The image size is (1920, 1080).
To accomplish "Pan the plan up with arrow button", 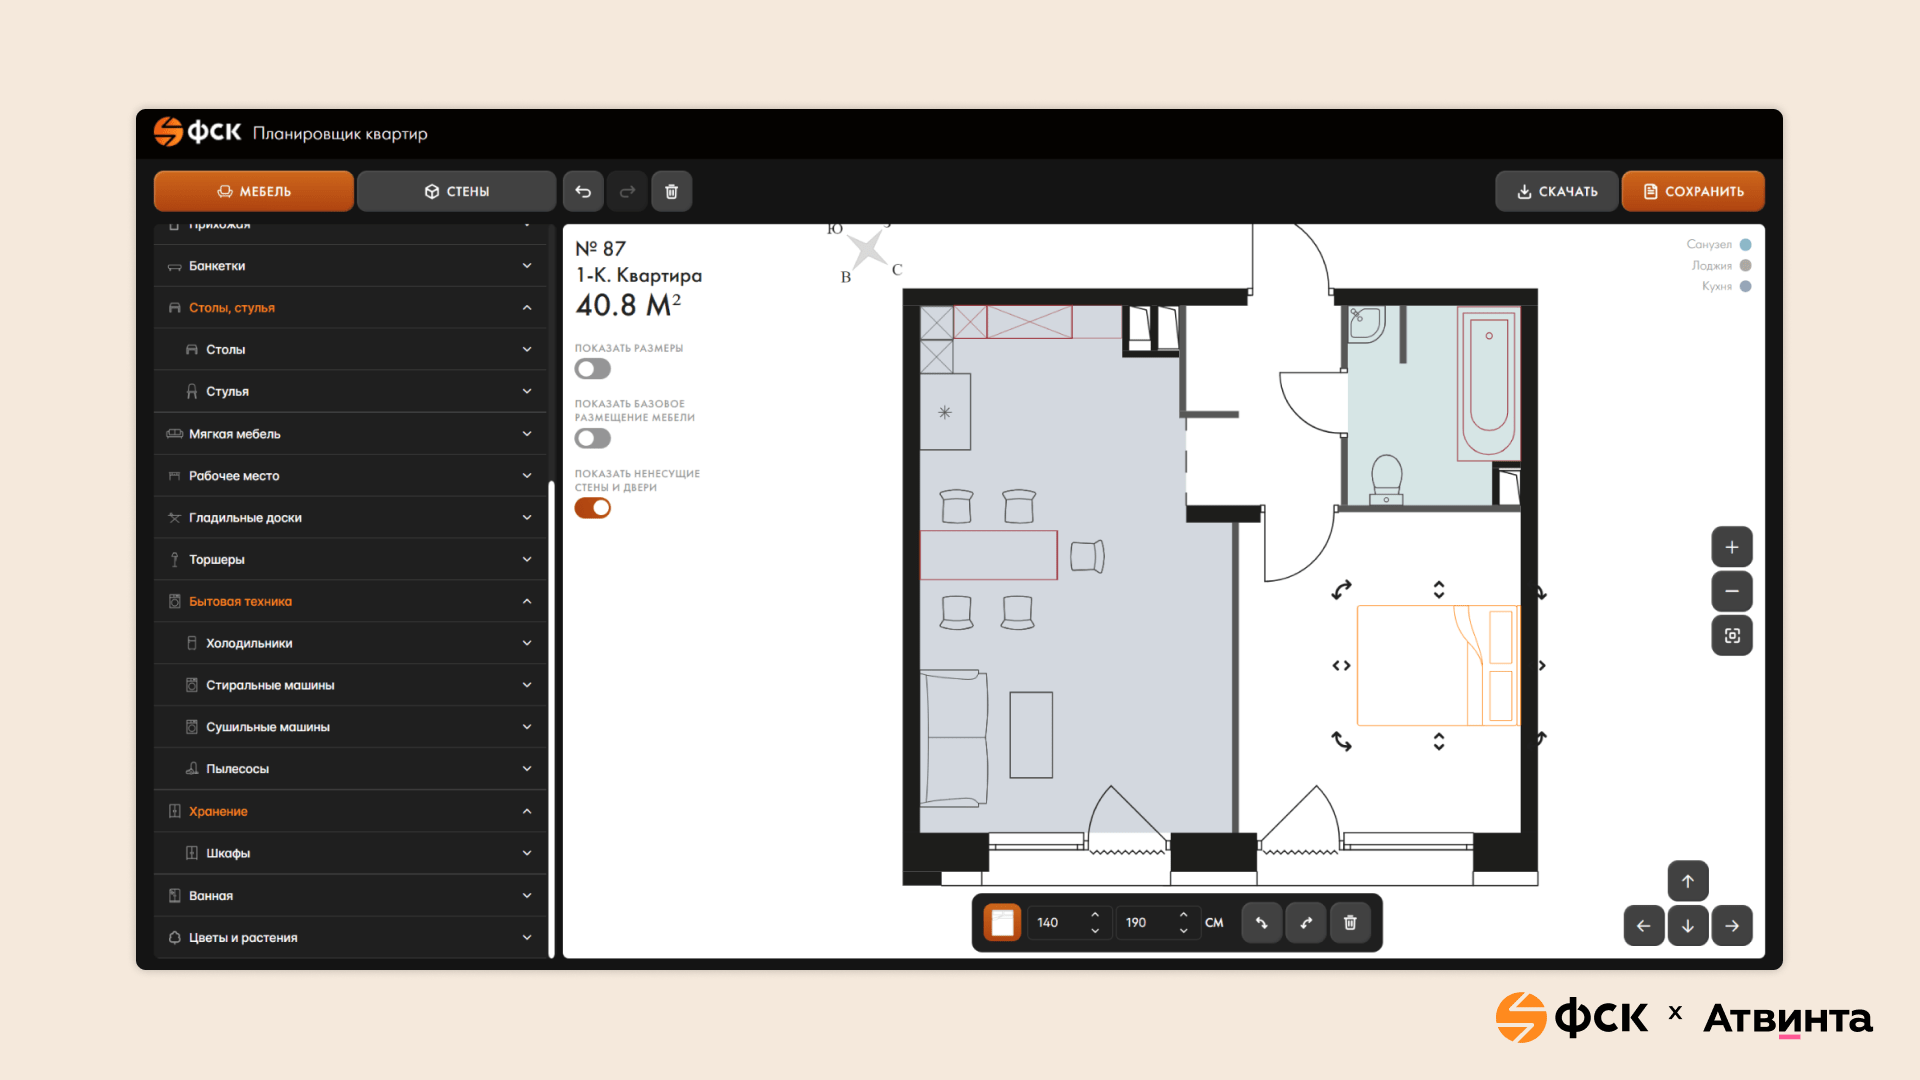I will click(x=1688, y=881).
